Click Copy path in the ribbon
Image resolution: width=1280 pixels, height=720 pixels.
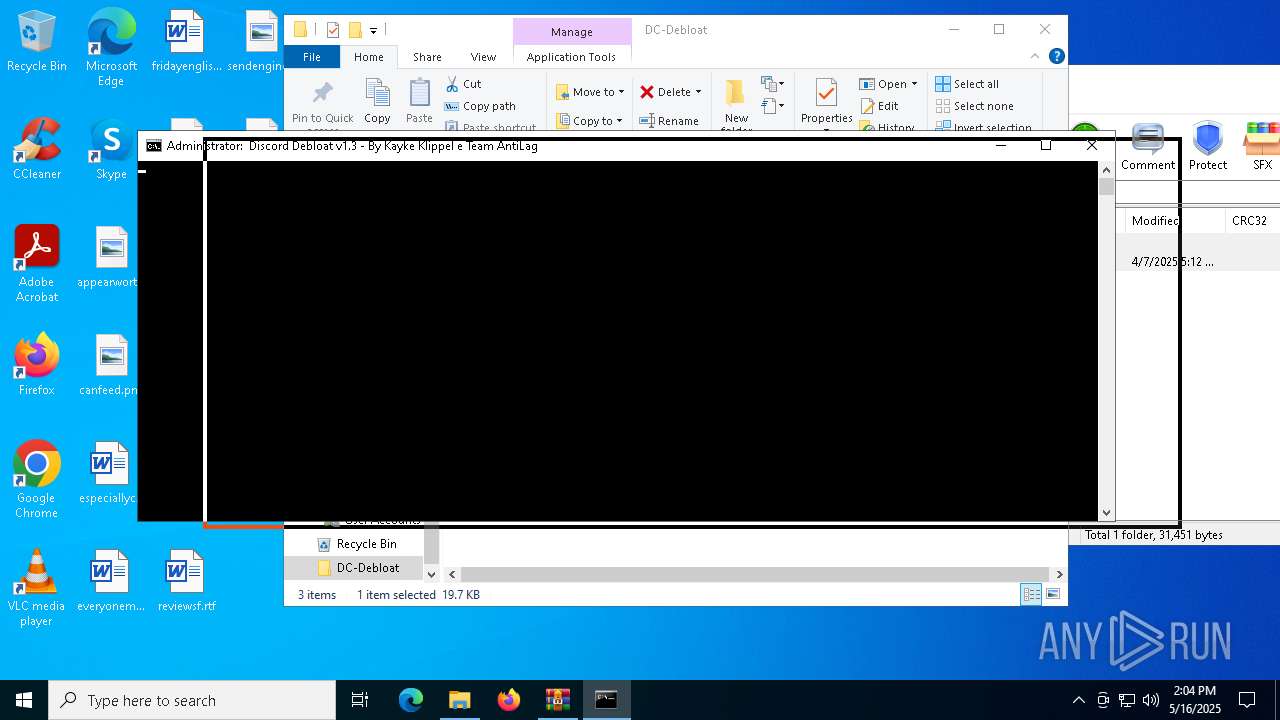[x=480, y=106]
